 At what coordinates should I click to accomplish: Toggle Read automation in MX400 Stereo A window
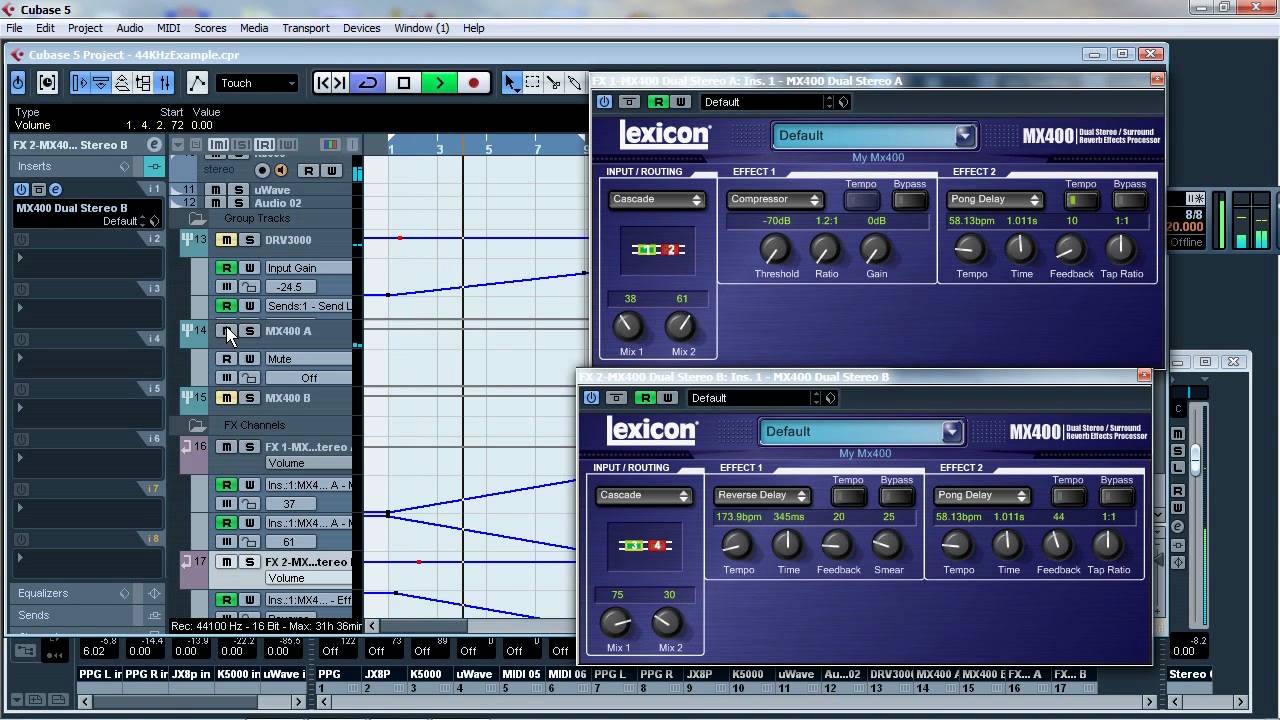coord(657,102)
